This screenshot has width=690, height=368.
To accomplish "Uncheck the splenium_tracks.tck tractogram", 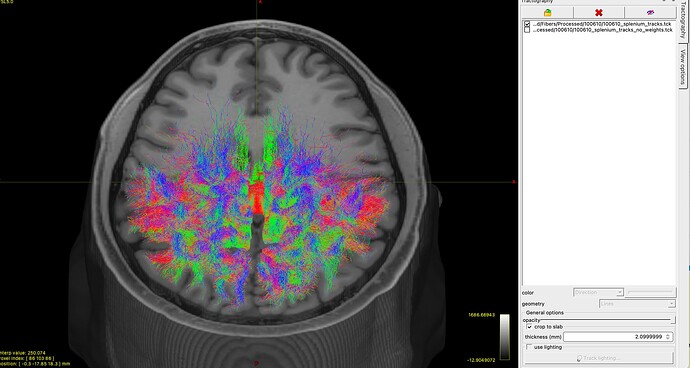I will (527, 24).
